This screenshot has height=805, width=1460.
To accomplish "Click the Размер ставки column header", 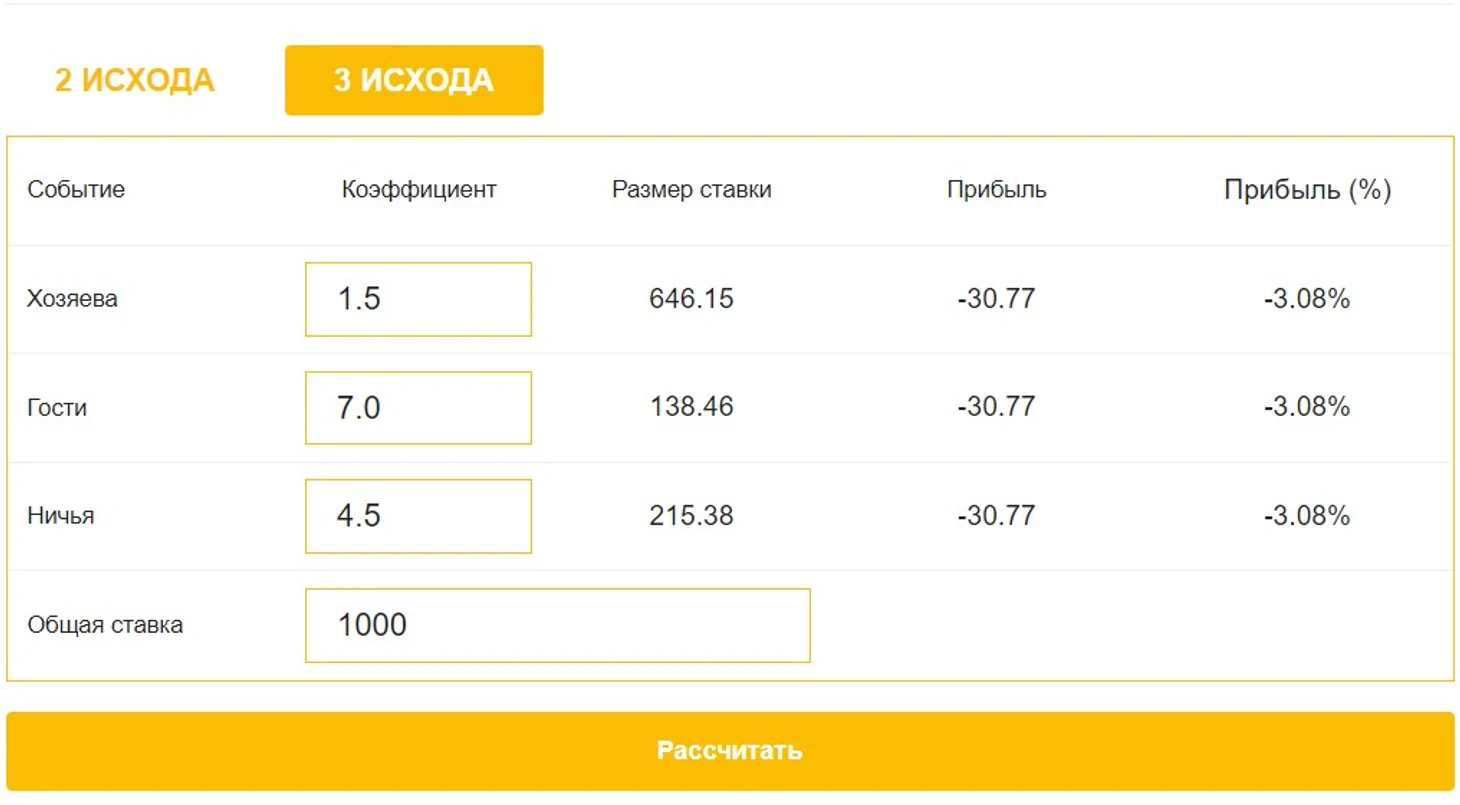I will point(691,190).
